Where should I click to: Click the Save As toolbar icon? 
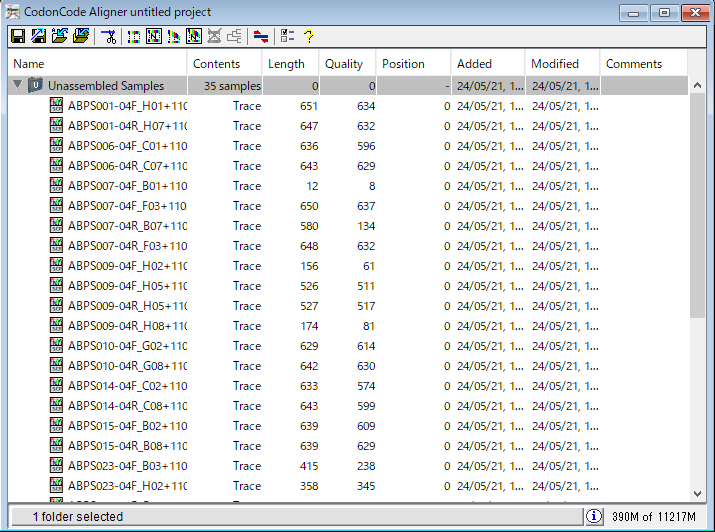click(x=38, y=37)
